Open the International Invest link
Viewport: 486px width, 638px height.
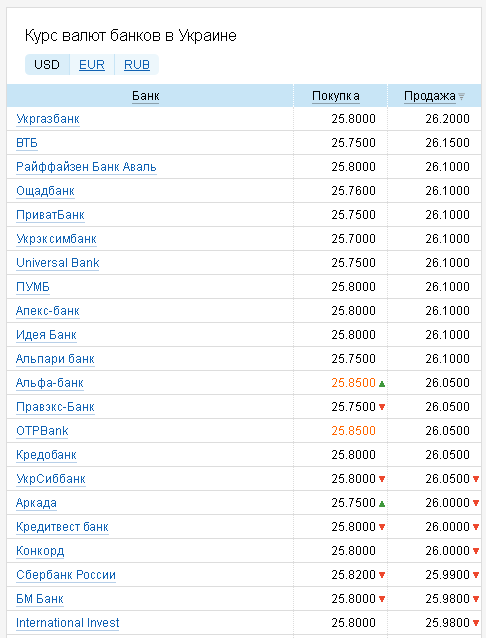(68, 623)
